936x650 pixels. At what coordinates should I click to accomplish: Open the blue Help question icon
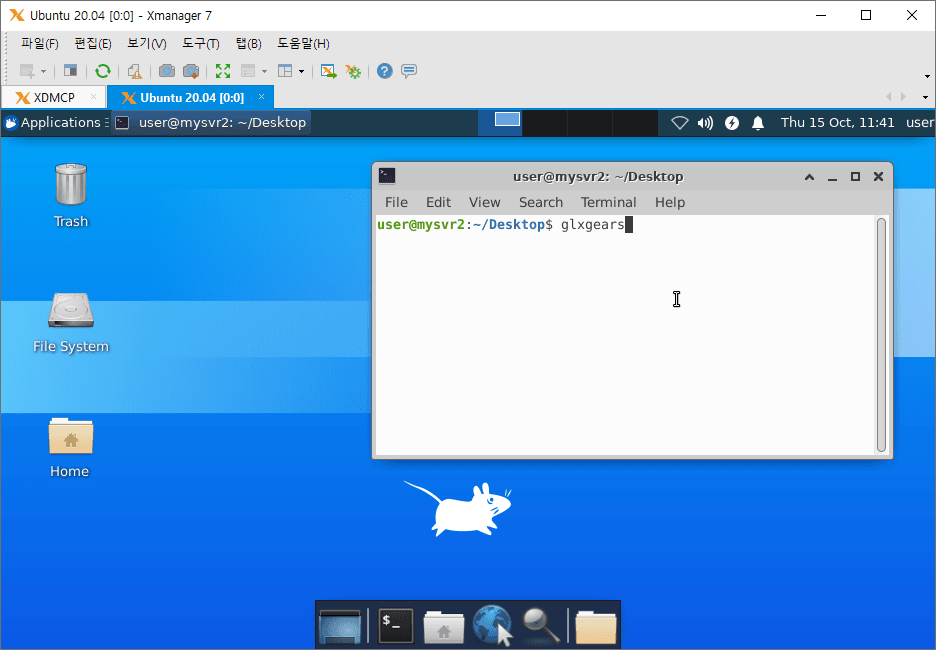[x=384, y=71]
